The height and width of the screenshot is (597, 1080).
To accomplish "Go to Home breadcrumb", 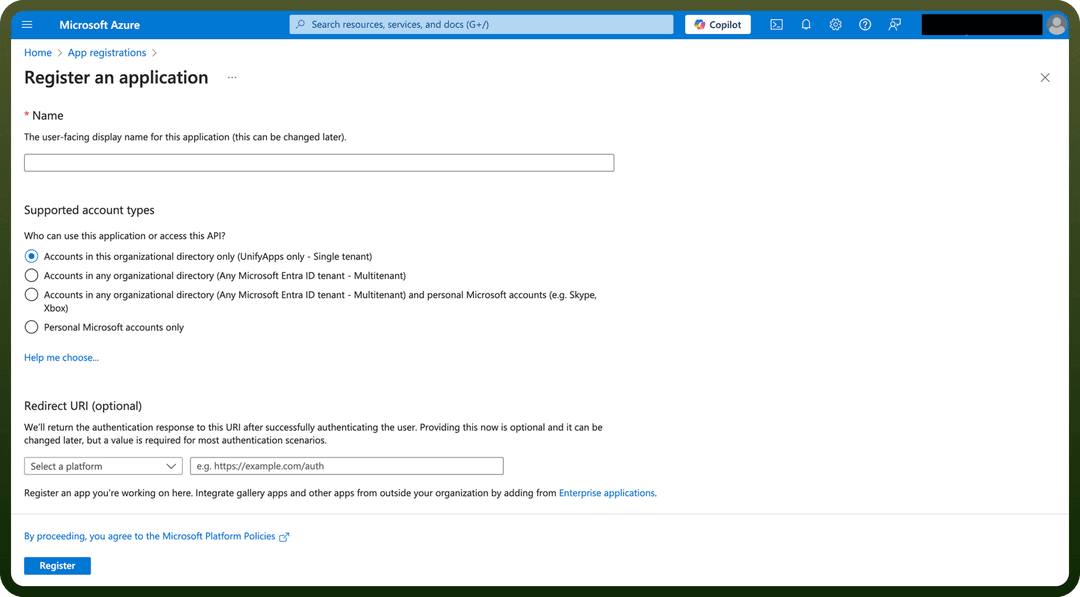I will click(x=38, y=53).
